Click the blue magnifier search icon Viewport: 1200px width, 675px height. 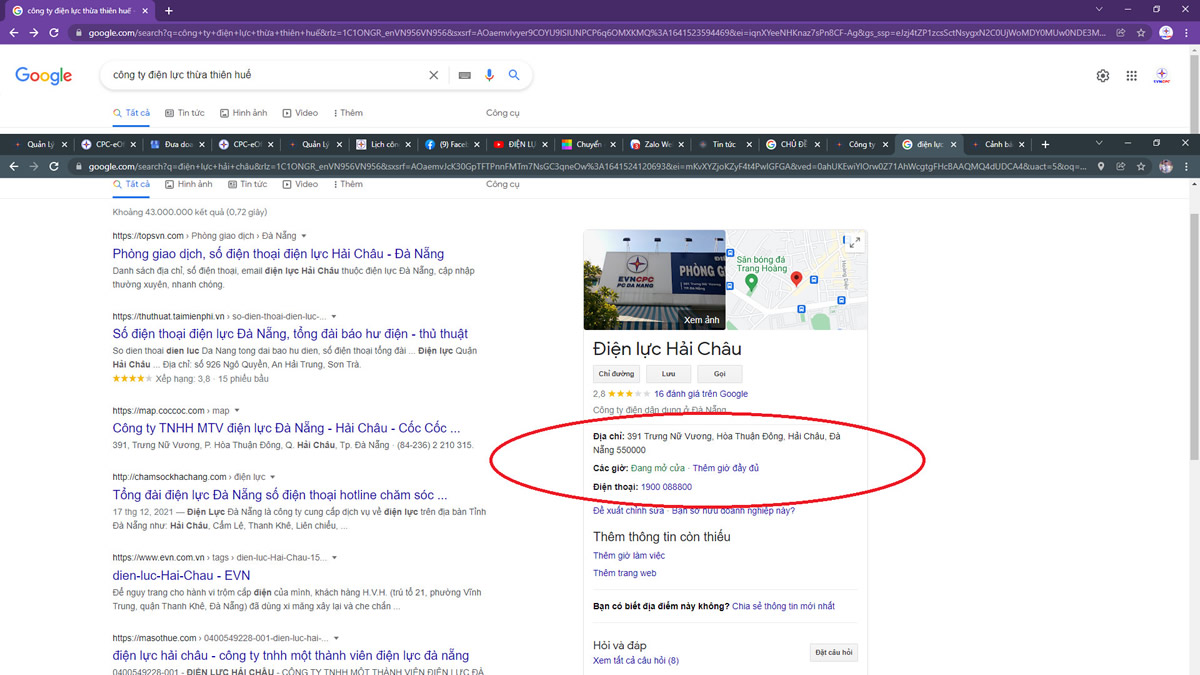[x=514, y=75]
